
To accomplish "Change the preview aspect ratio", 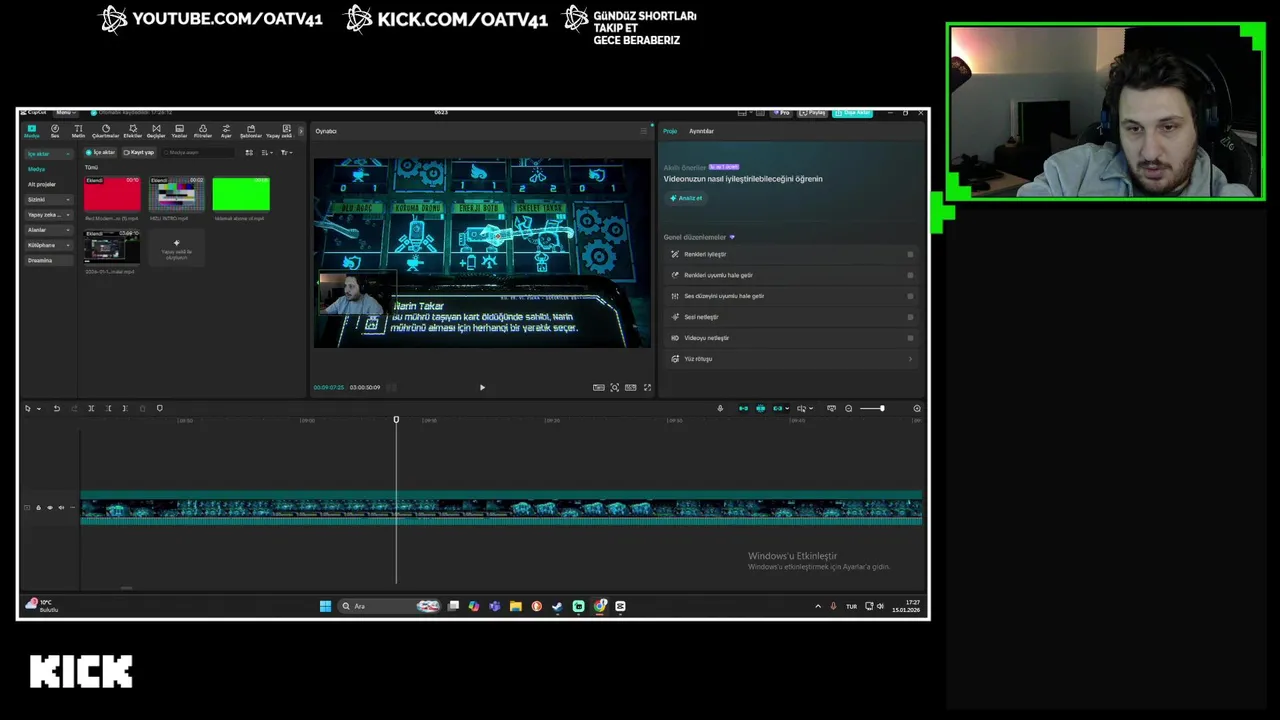I will tap(630, 387).
